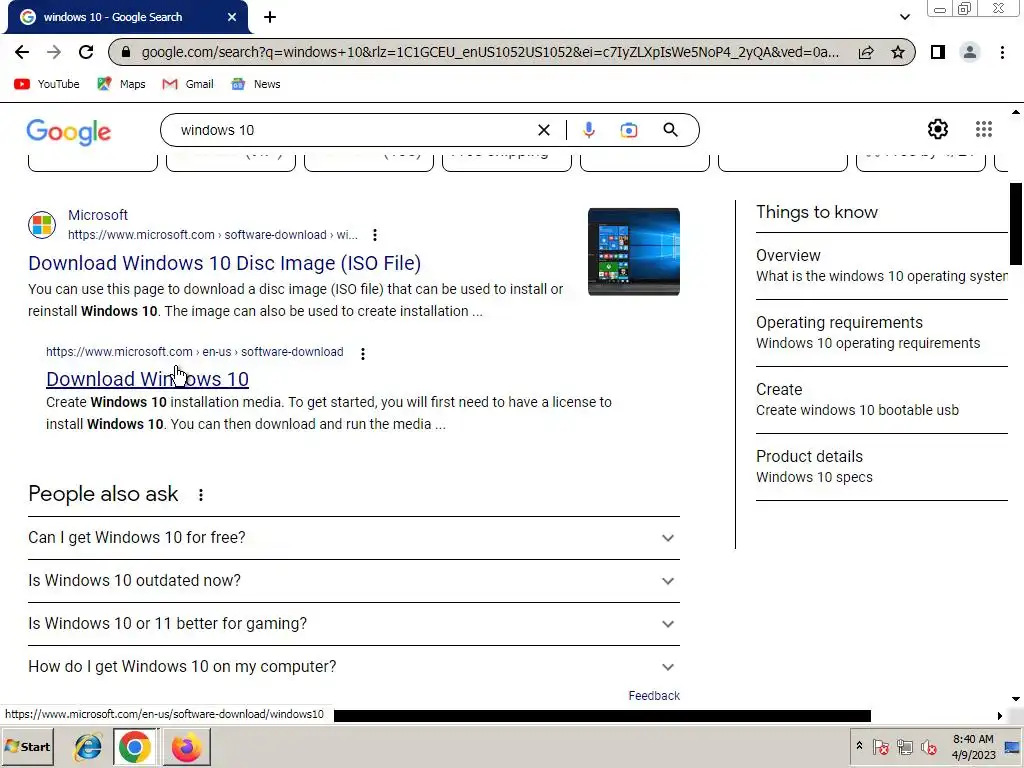
Task: Open options for the Microsoft ISO result
Action: click(374, 234)
